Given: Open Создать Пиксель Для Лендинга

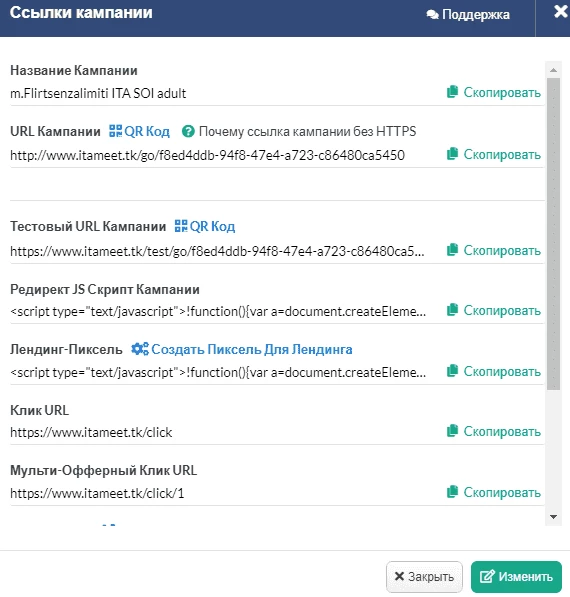Looking at the screenshot, I should [242, 349].
